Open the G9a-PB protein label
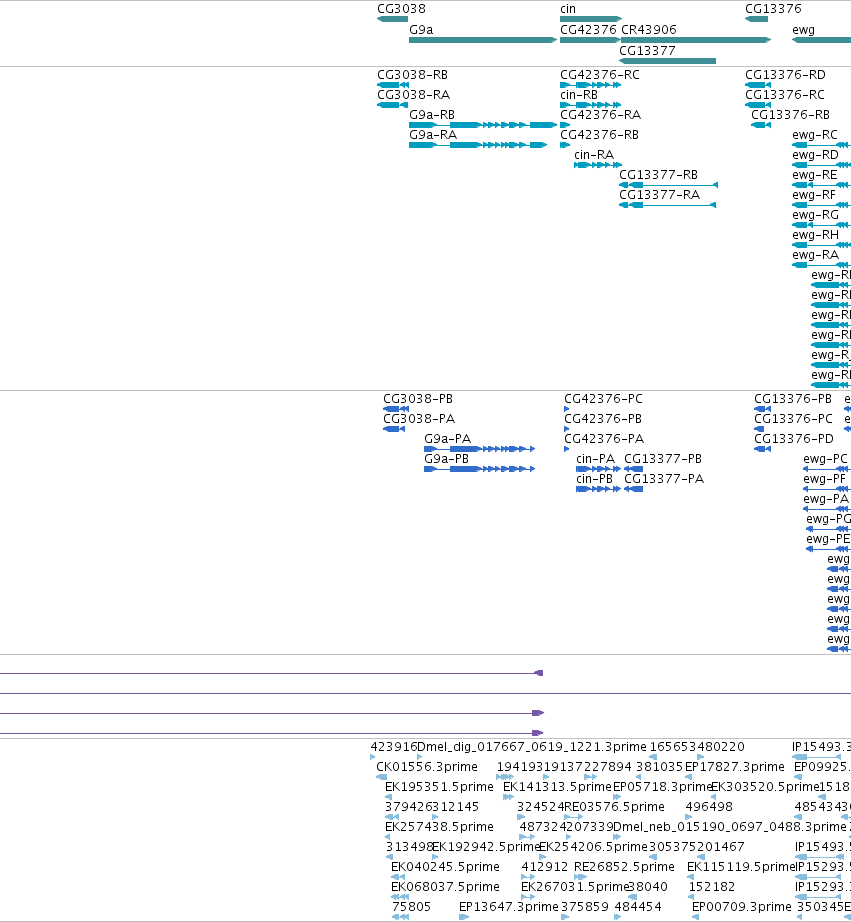The image size is (851, 922). pos(446,459)
